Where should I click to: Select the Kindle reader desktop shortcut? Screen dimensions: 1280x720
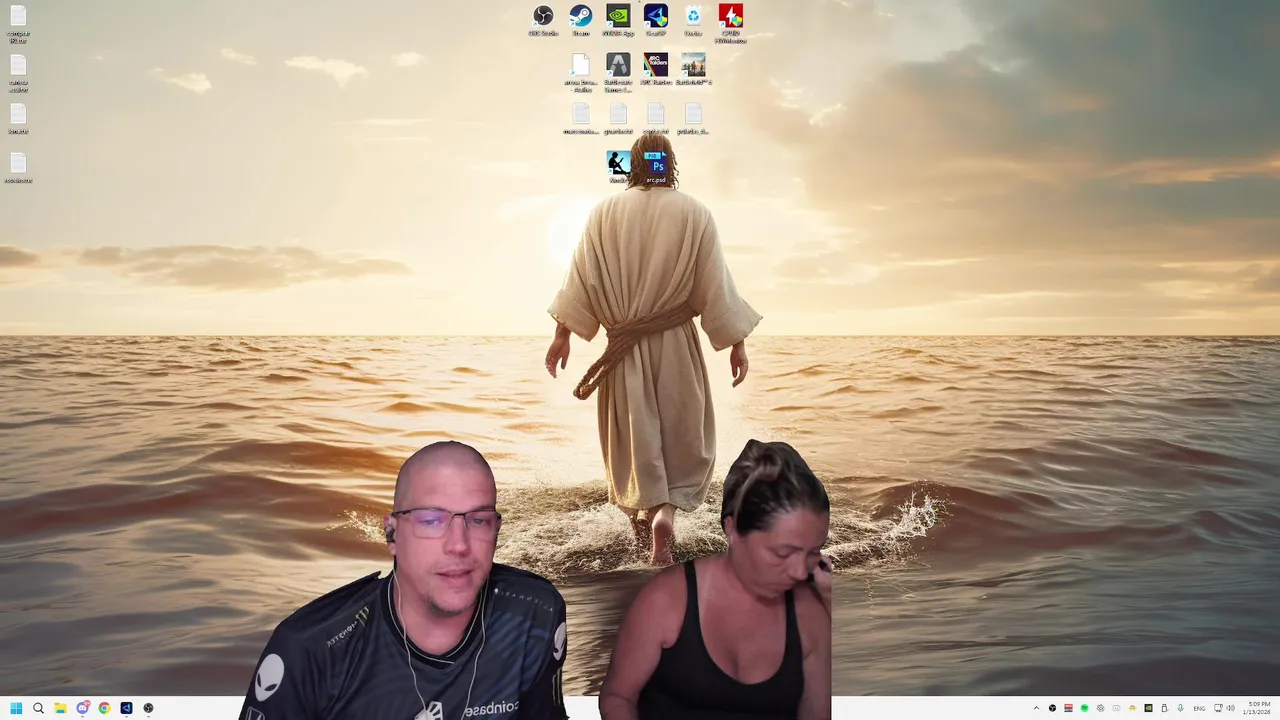(x=618, y=166)
